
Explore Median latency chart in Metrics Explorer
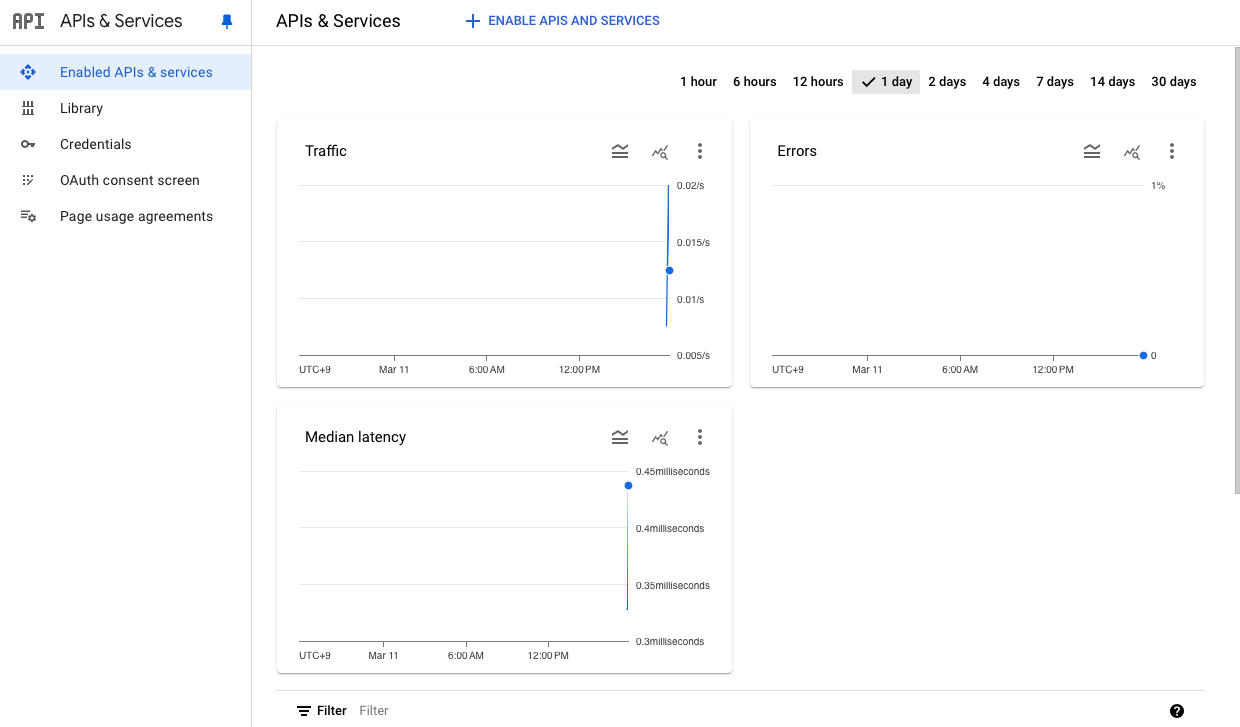[x=660, y=438]
